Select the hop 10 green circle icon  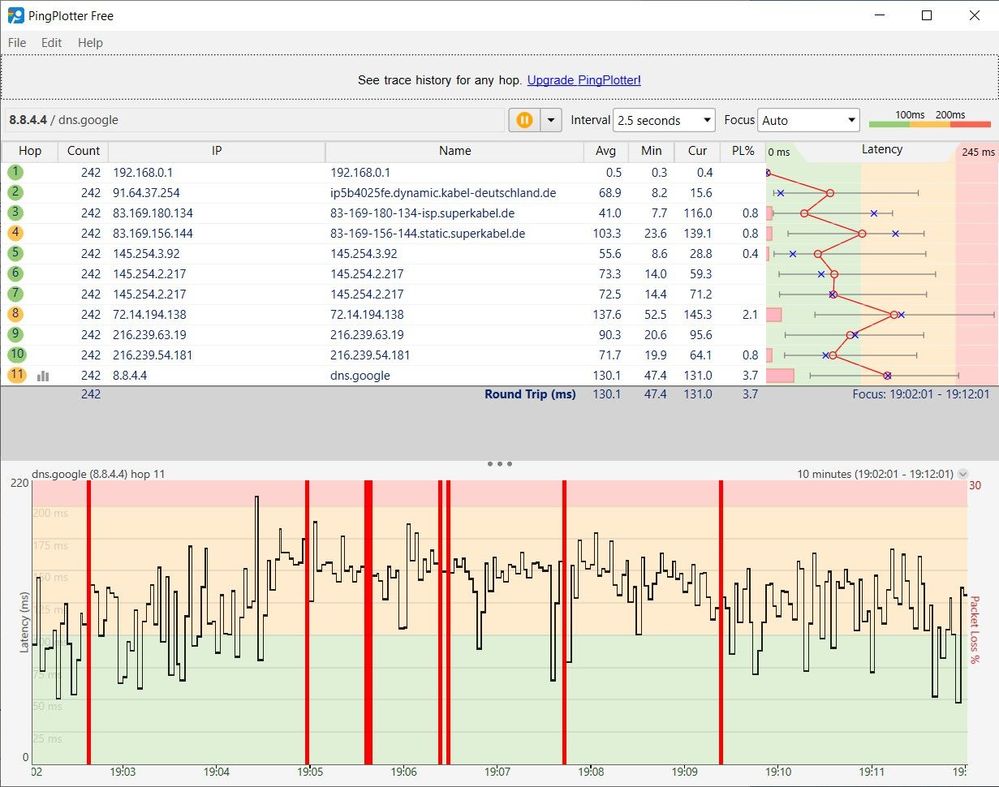[x=17, y=355]
